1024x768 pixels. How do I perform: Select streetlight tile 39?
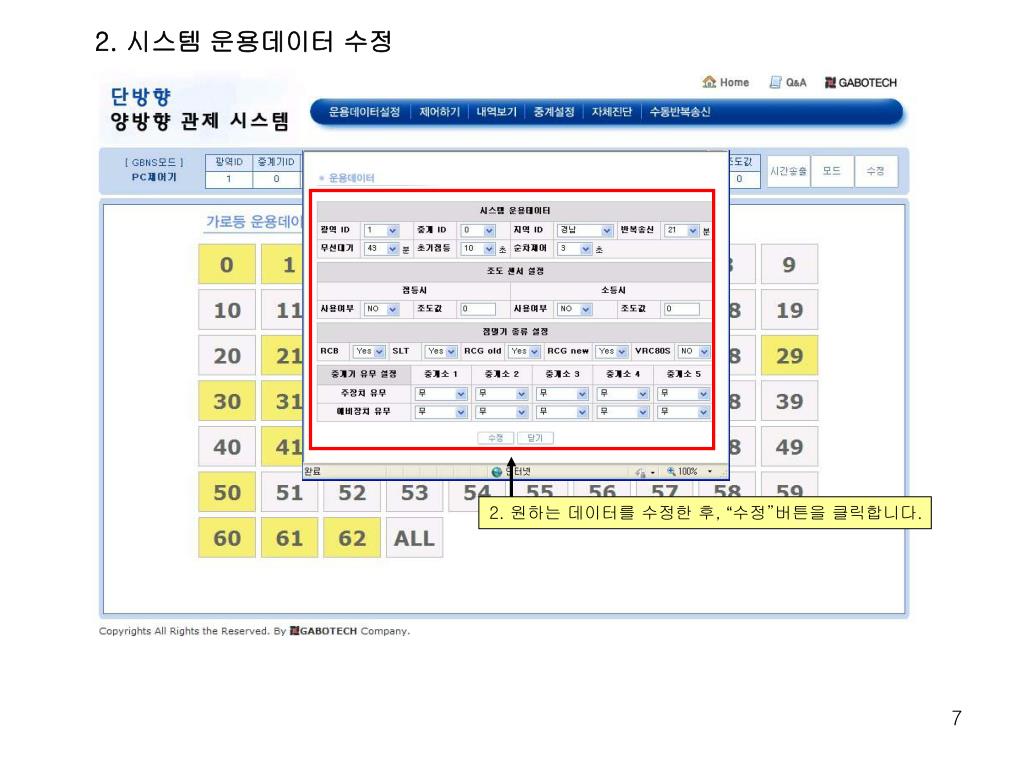coord(790,401)
